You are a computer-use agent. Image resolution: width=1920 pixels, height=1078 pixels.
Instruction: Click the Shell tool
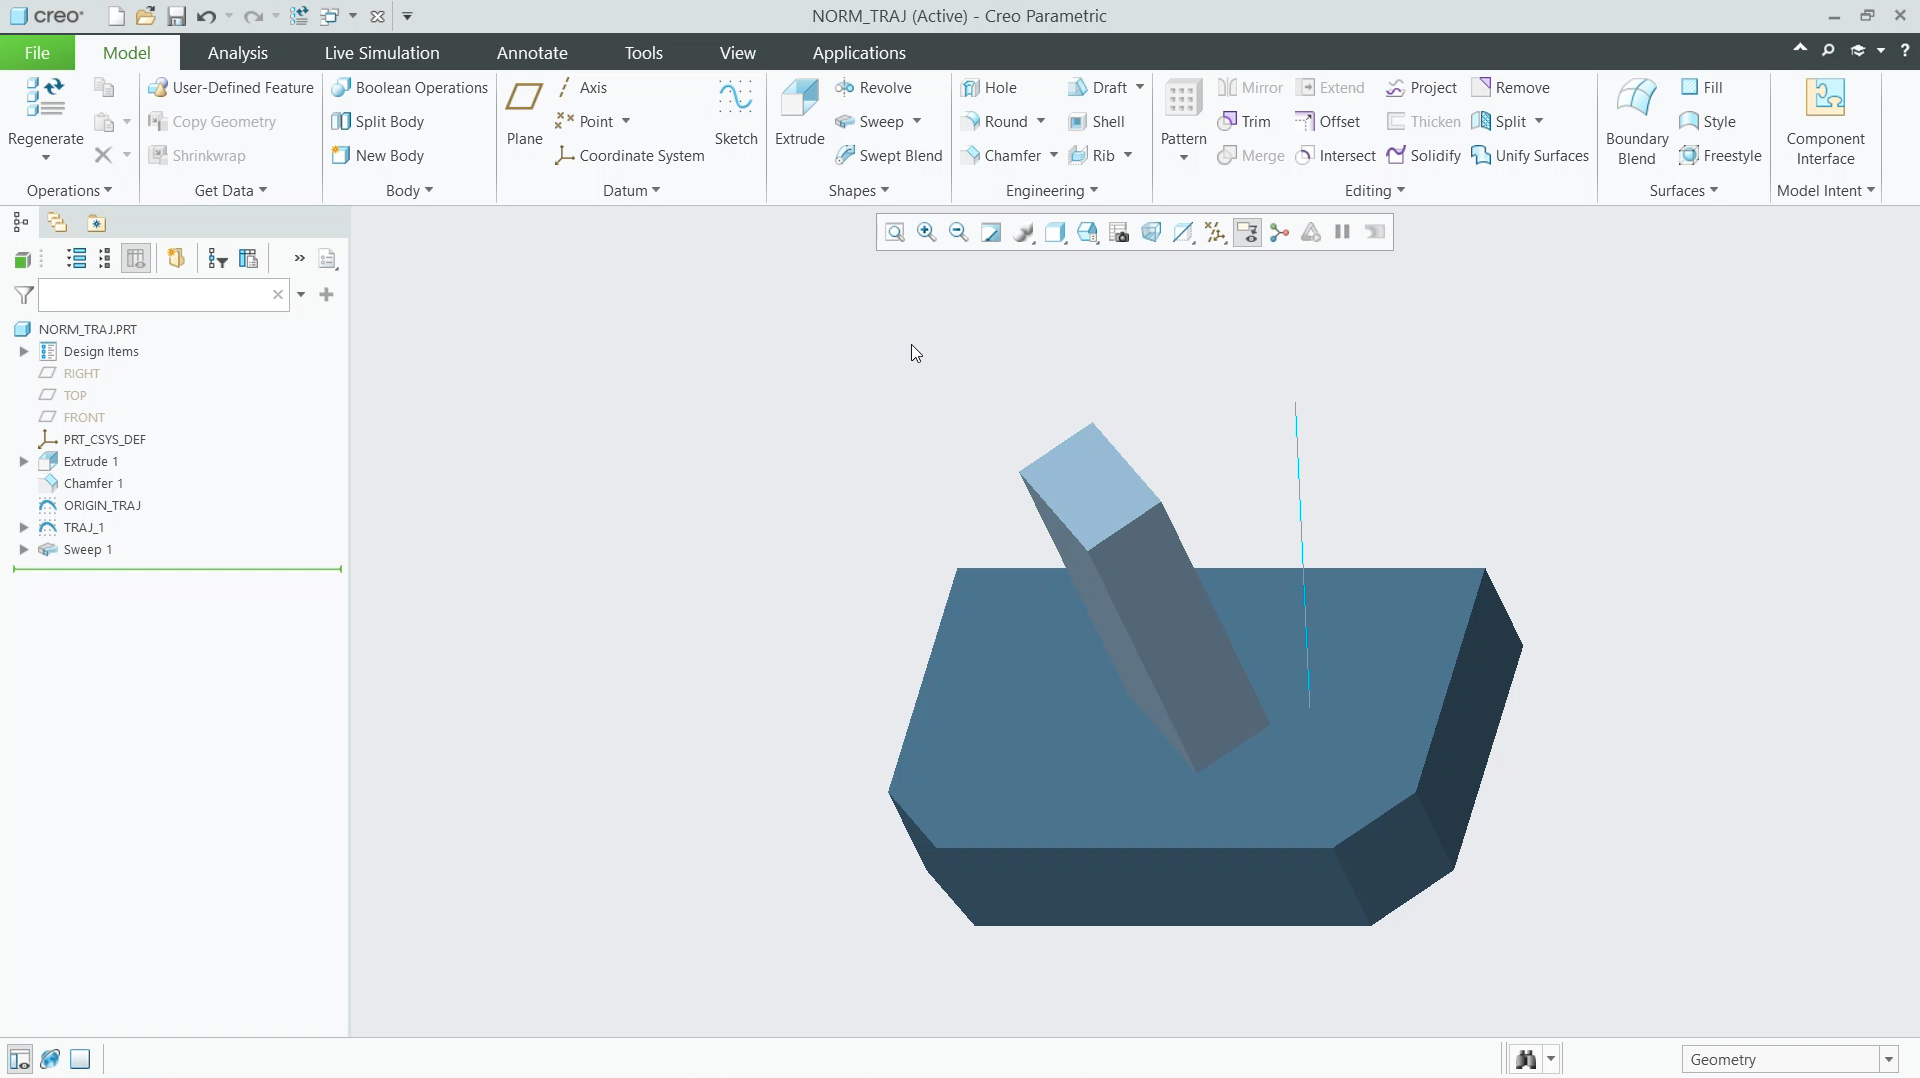(1096, 122)
